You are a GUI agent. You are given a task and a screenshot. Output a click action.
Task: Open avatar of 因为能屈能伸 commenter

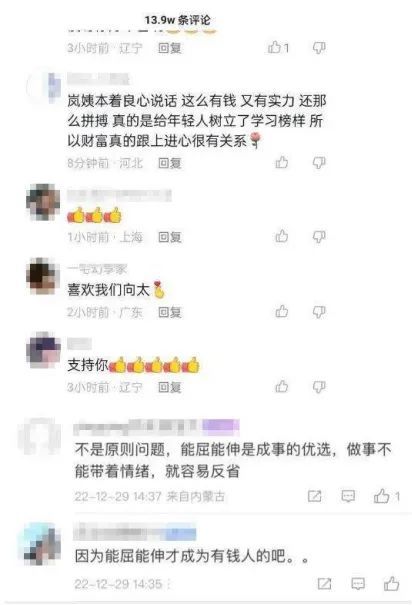click(42, 544)
